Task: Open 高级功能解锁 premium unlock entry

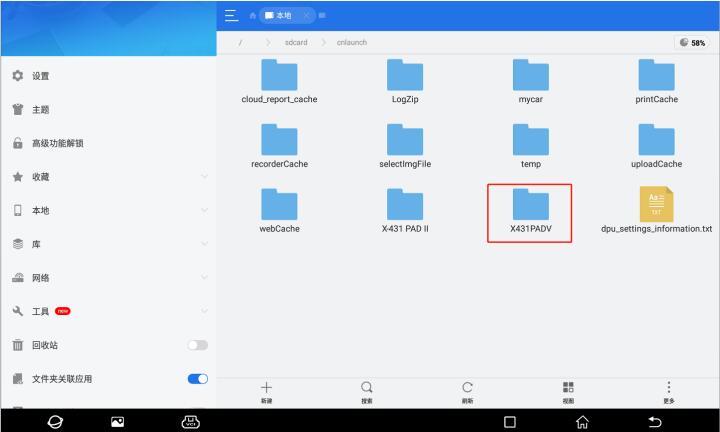Action: pos(108,143)
